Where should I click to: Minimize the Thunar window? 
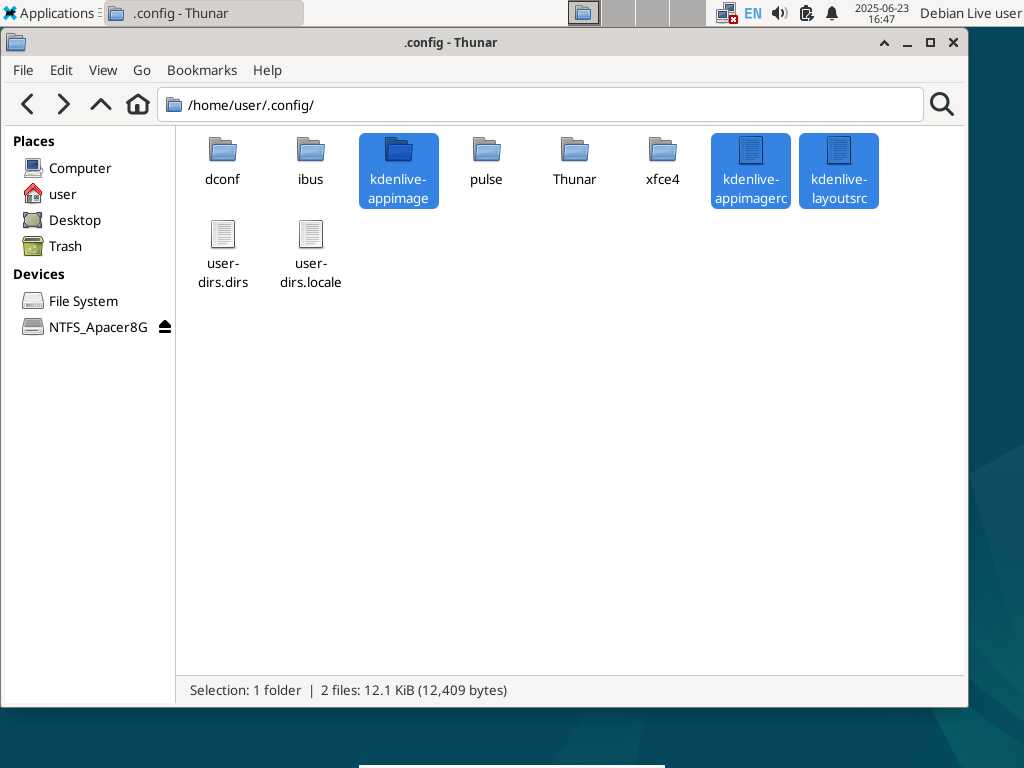[907, 43]
